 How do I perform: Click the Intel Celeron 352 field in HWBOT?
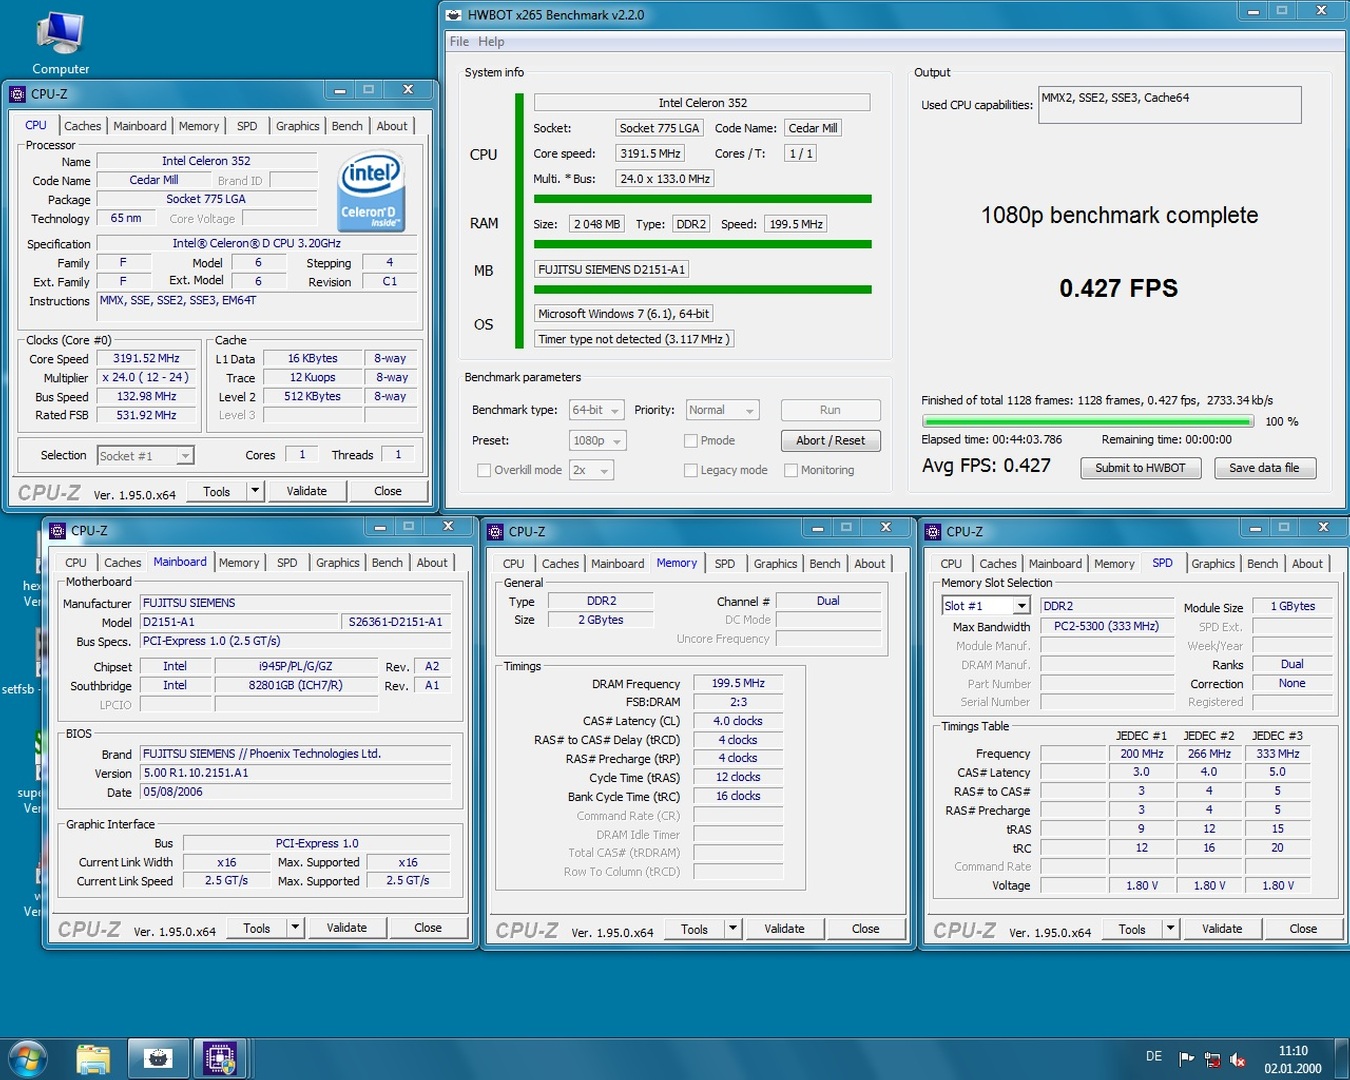[x=702, y=102]
